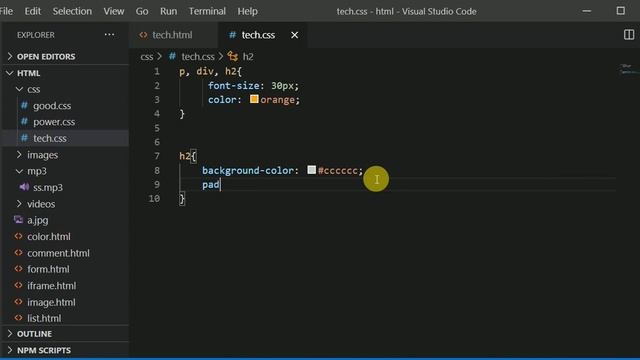Open the Edit menu
Screen dimensions: 640x360
coord(33,11)
